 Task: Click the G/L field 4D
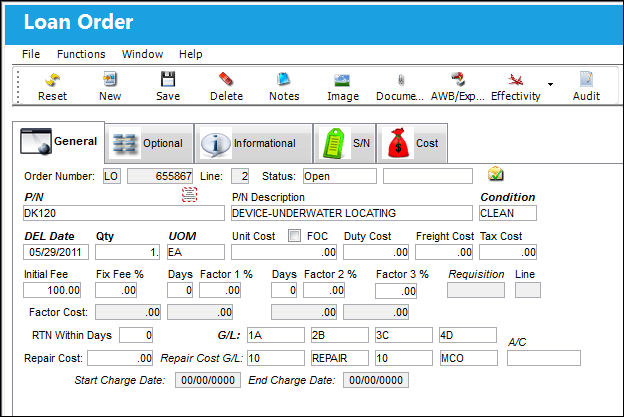pos(468,335)
